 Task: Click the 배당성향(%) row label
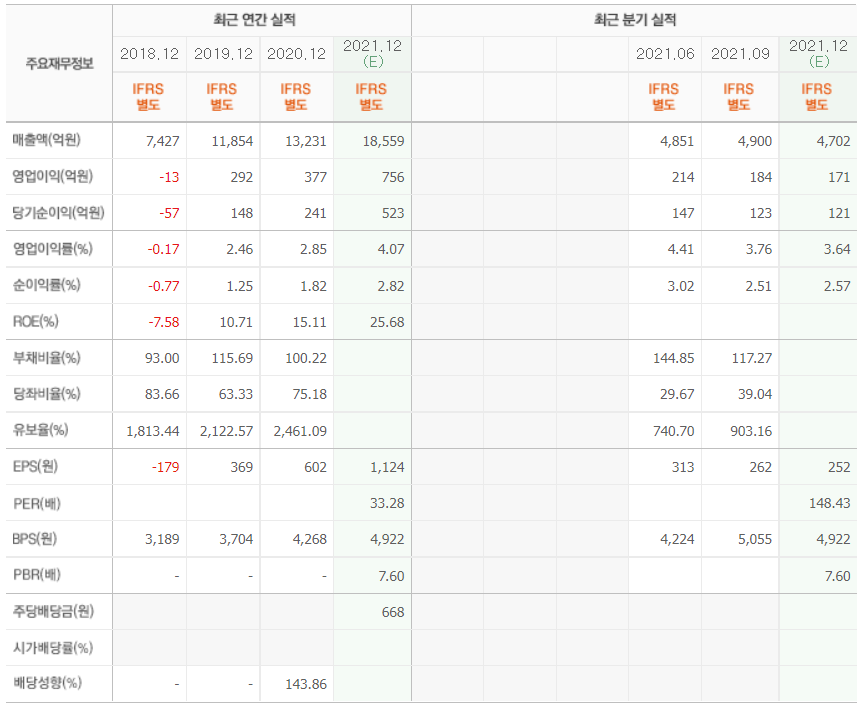click(47, 683)
